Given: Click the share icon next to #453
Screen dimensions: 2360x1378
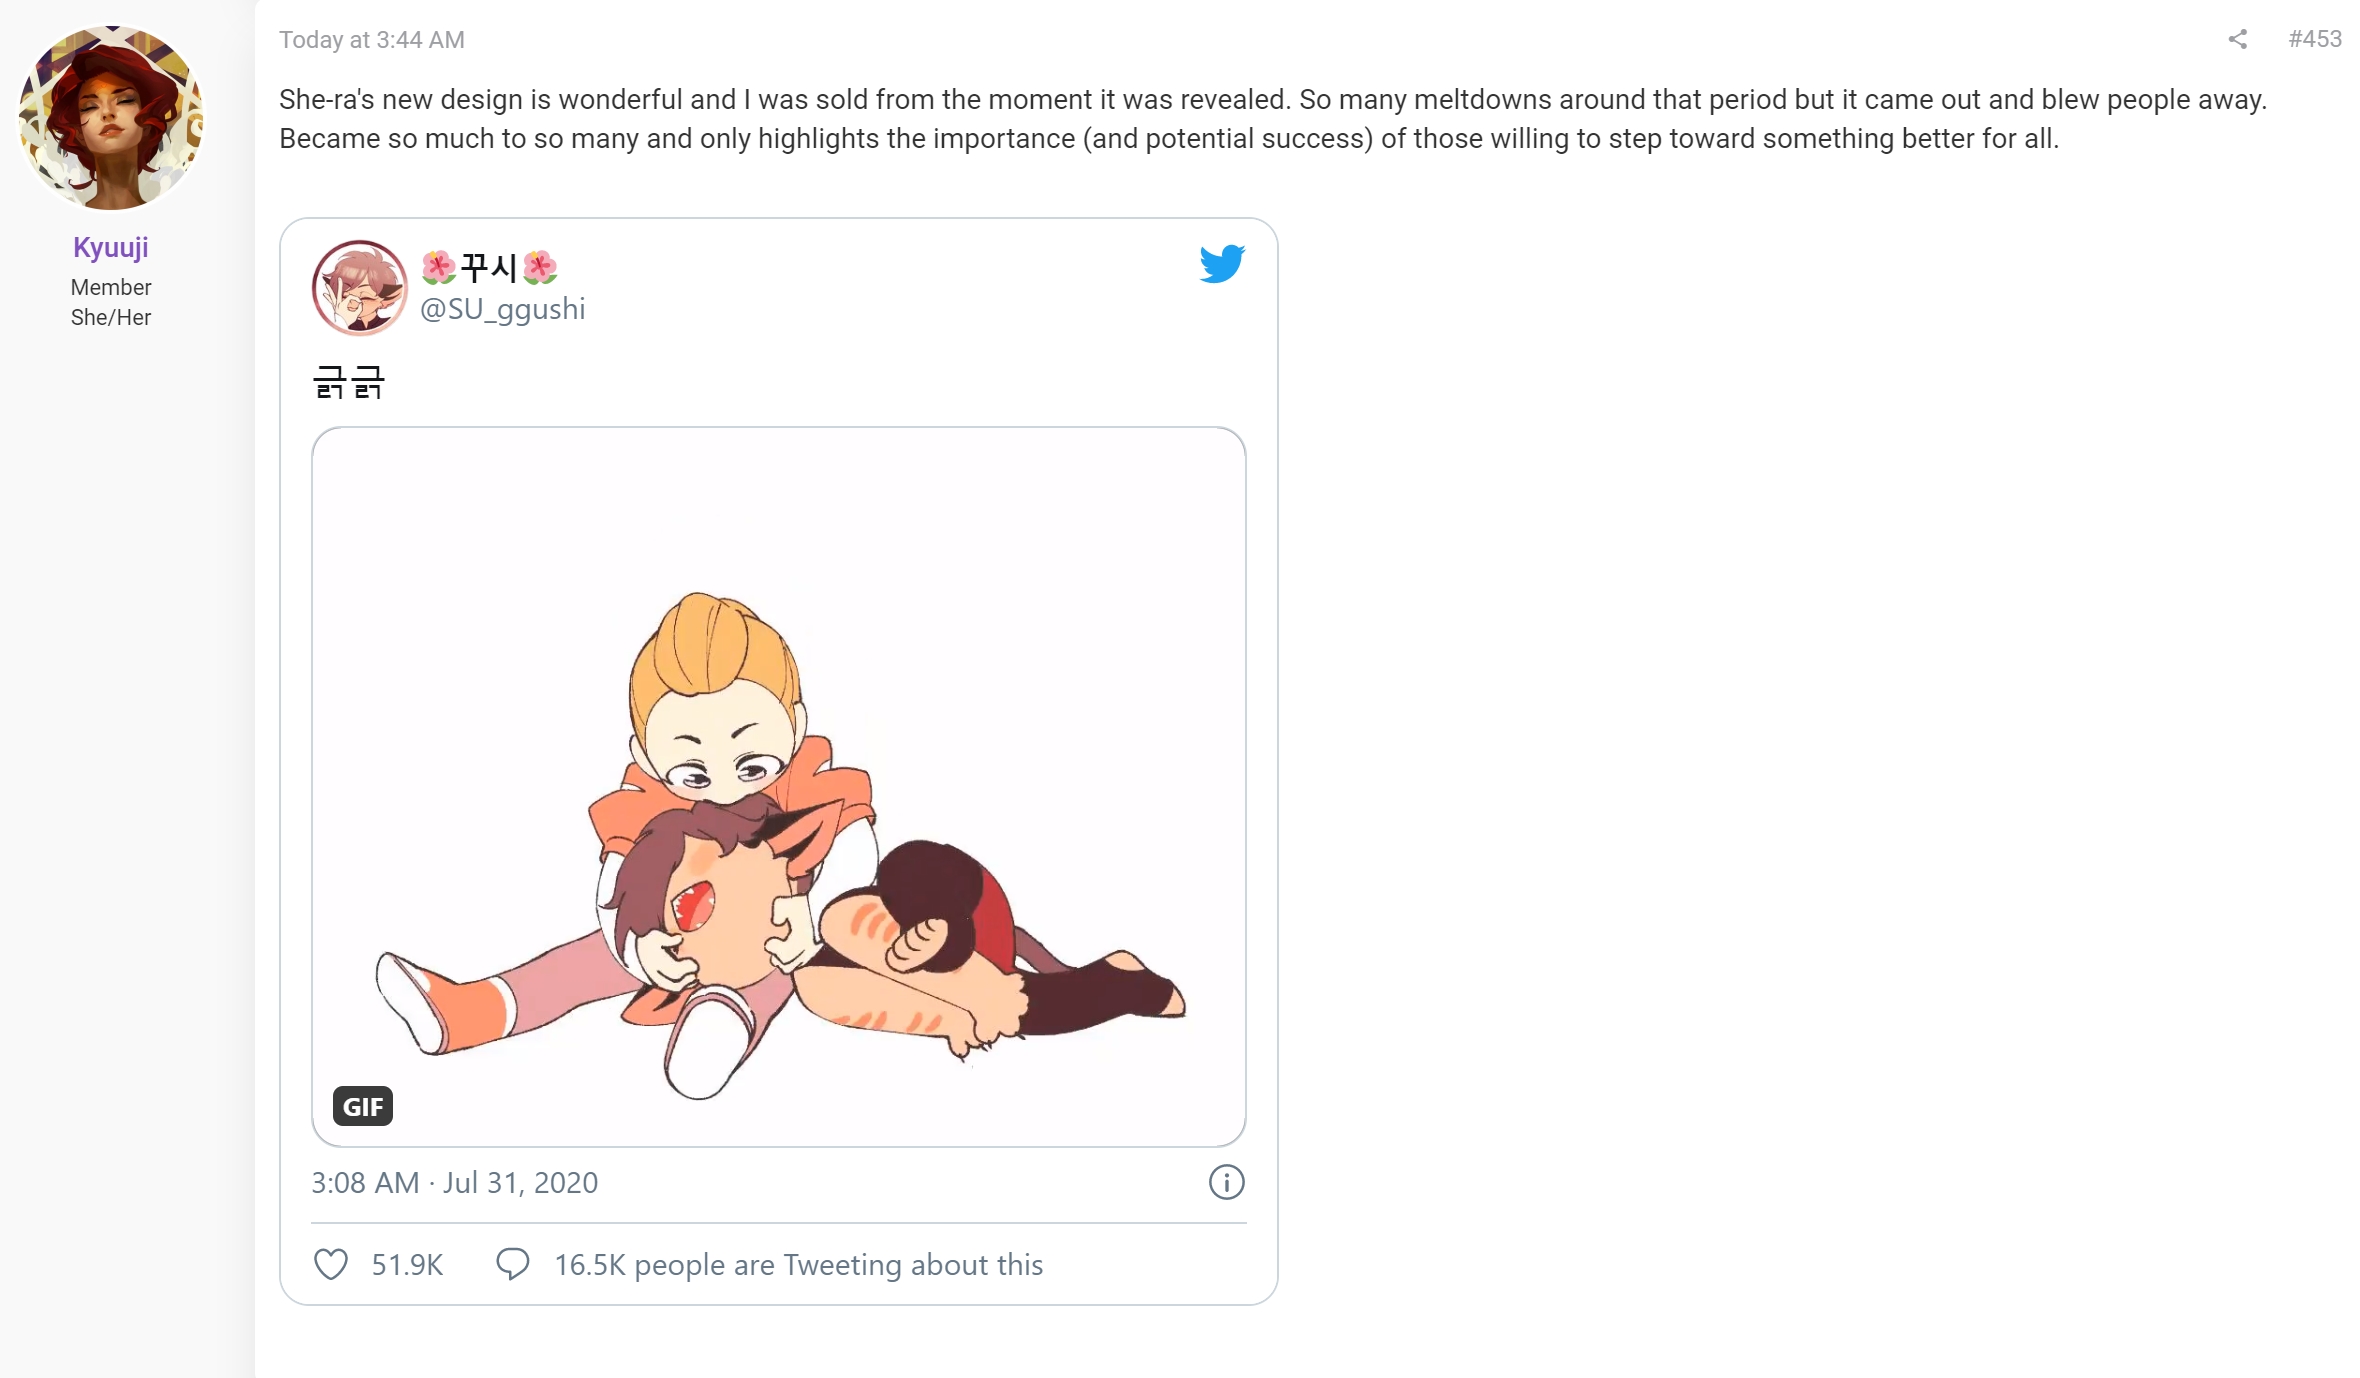Looking at the screenshot, I should tap(2237, 39).
